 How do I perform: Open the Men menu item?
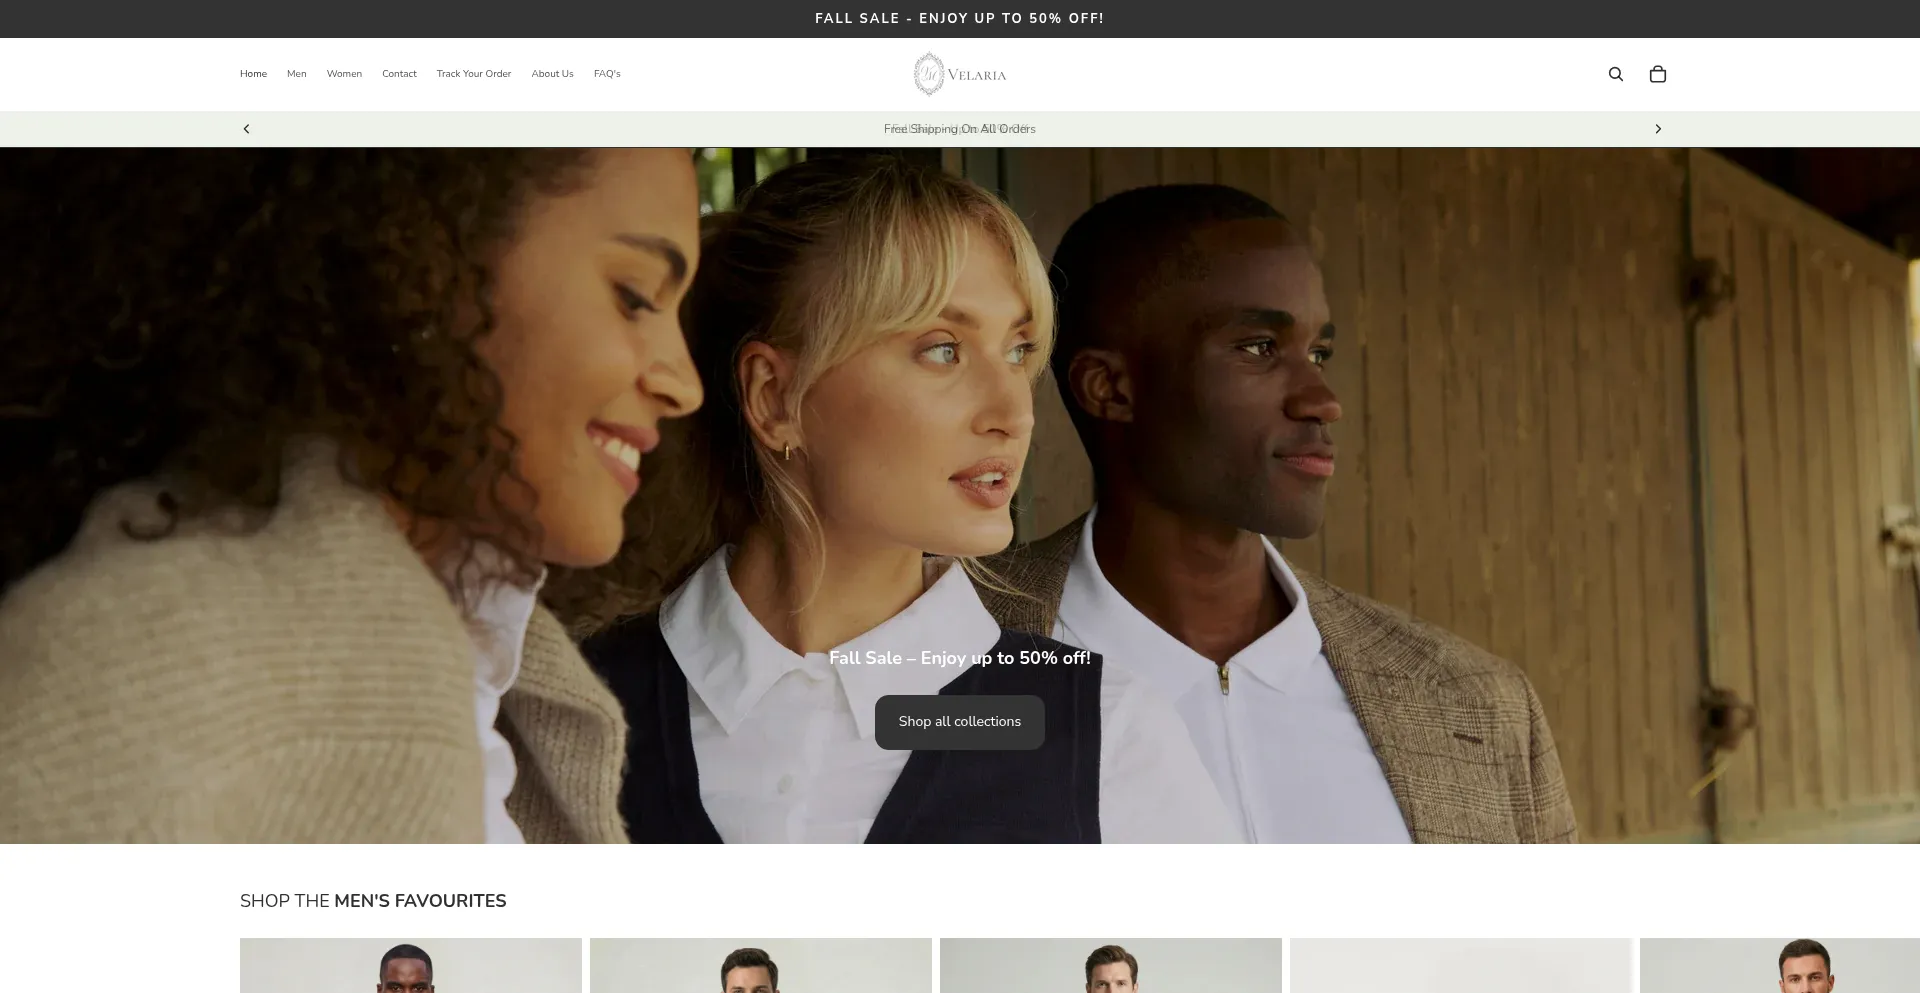click(297, 74)
